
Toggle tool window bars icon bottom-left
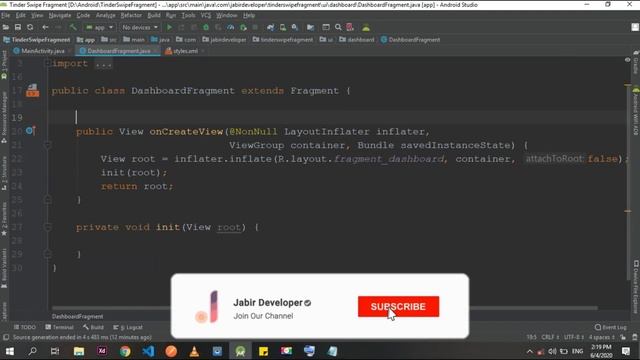6,338
